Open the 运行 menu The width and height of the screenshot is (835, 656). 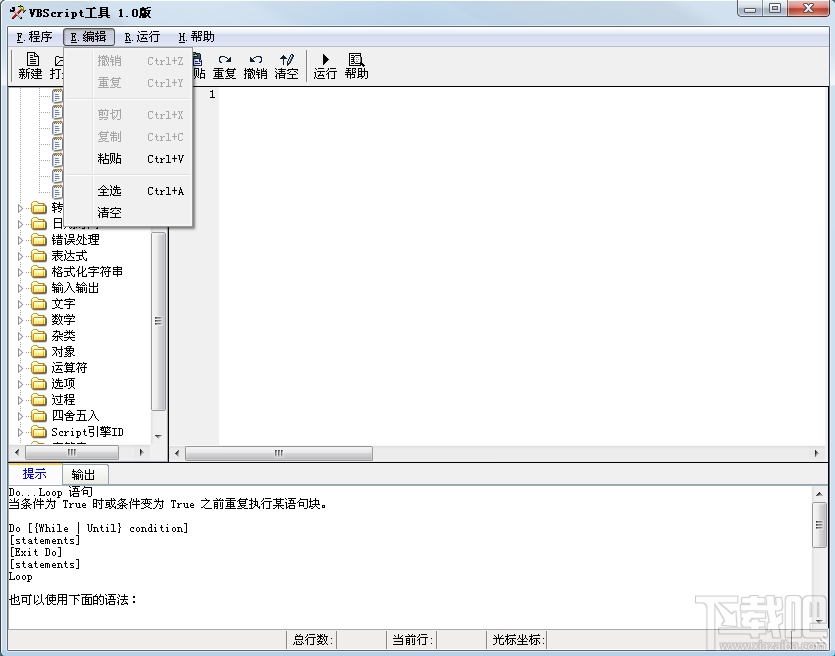tap(141, 37)
